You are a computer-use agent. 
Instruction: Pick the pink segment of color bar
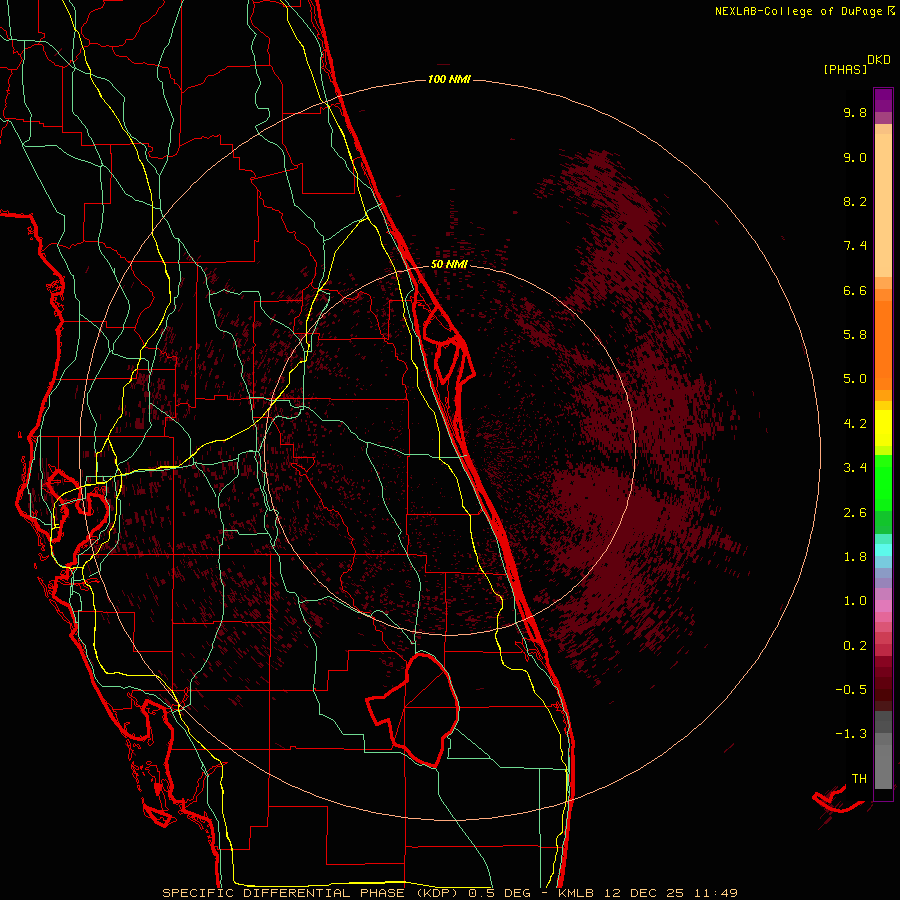(x=883, y=606)
